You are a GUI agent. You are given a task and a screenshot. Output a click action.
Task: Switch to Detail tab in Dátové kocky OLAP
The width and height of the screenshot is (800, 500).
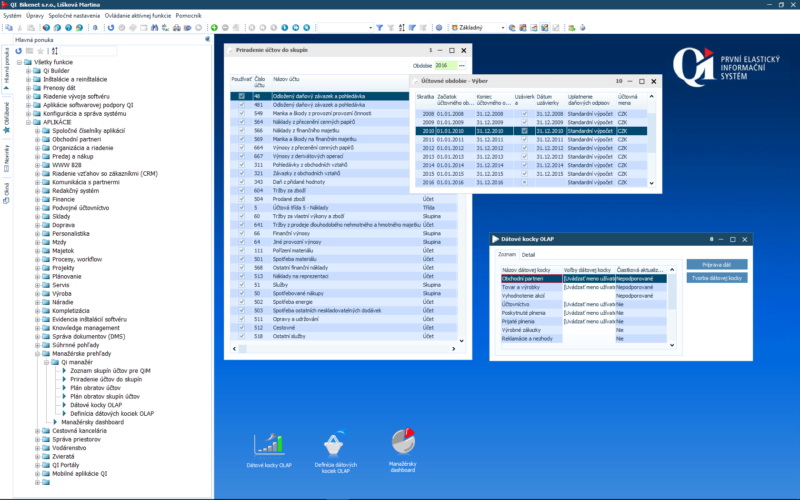pos(528,255)
